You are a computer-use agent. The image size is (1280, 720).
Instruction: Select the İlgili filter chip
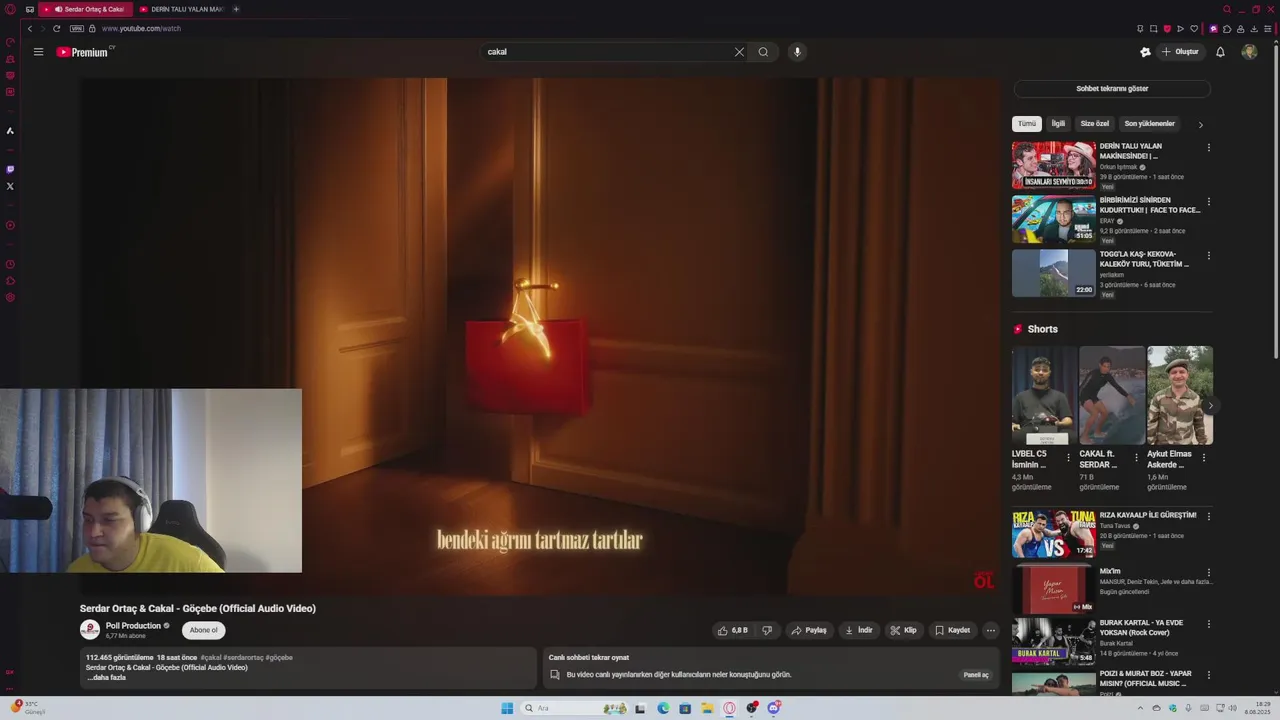(x=1058, y=124)
